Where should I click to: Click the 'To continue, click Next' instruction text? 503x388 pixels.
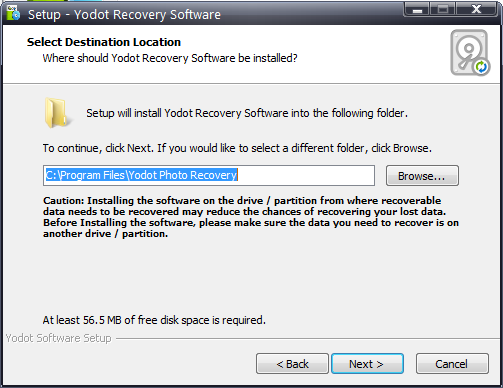[237, 148]
